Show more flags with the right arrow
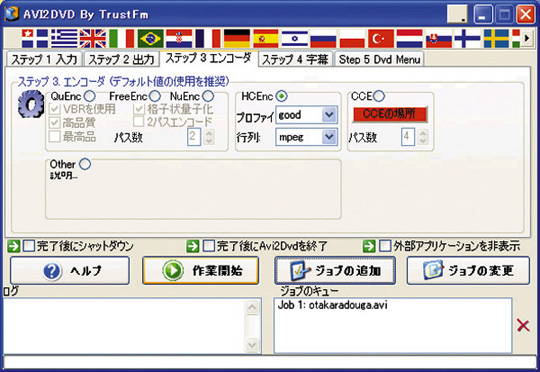 (527, 38)
